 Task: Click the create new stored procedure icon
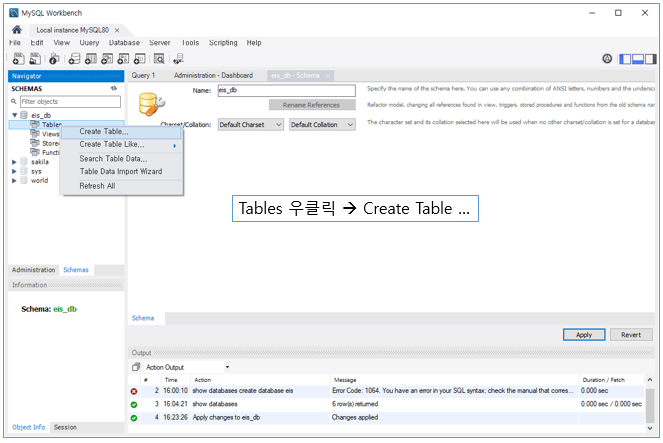[x=123, y=58]
